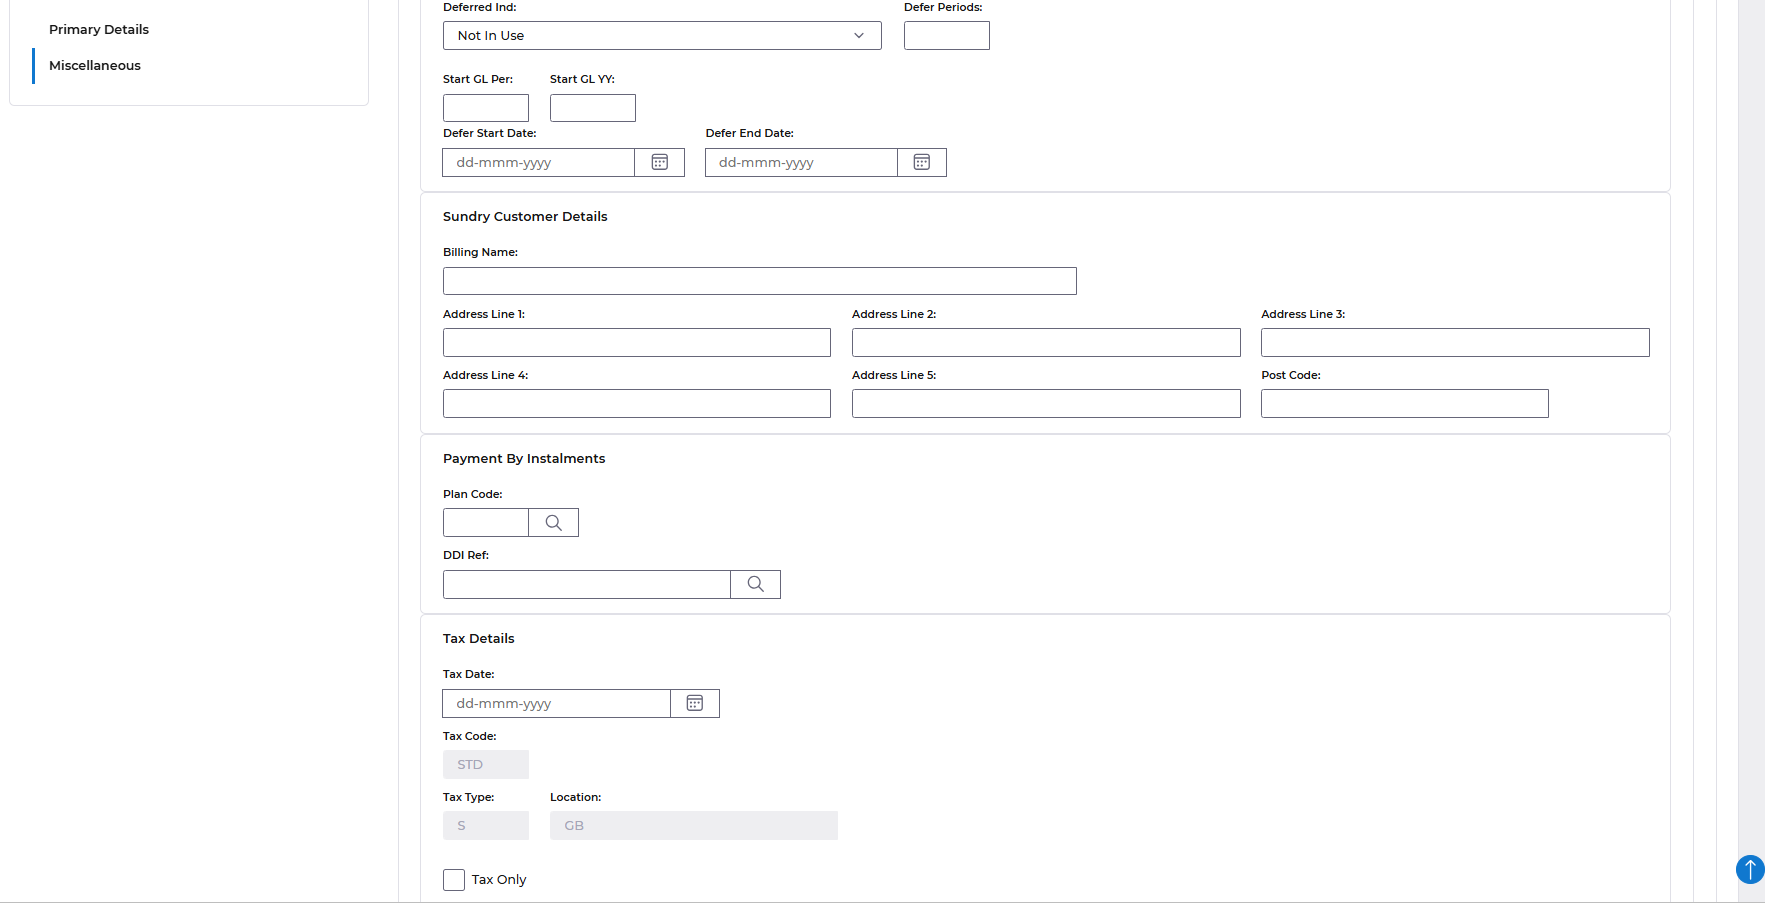The height and width of the screenshot is (903, 1765).
Task: Select the Start GL Per field
Action: [485, 108]
